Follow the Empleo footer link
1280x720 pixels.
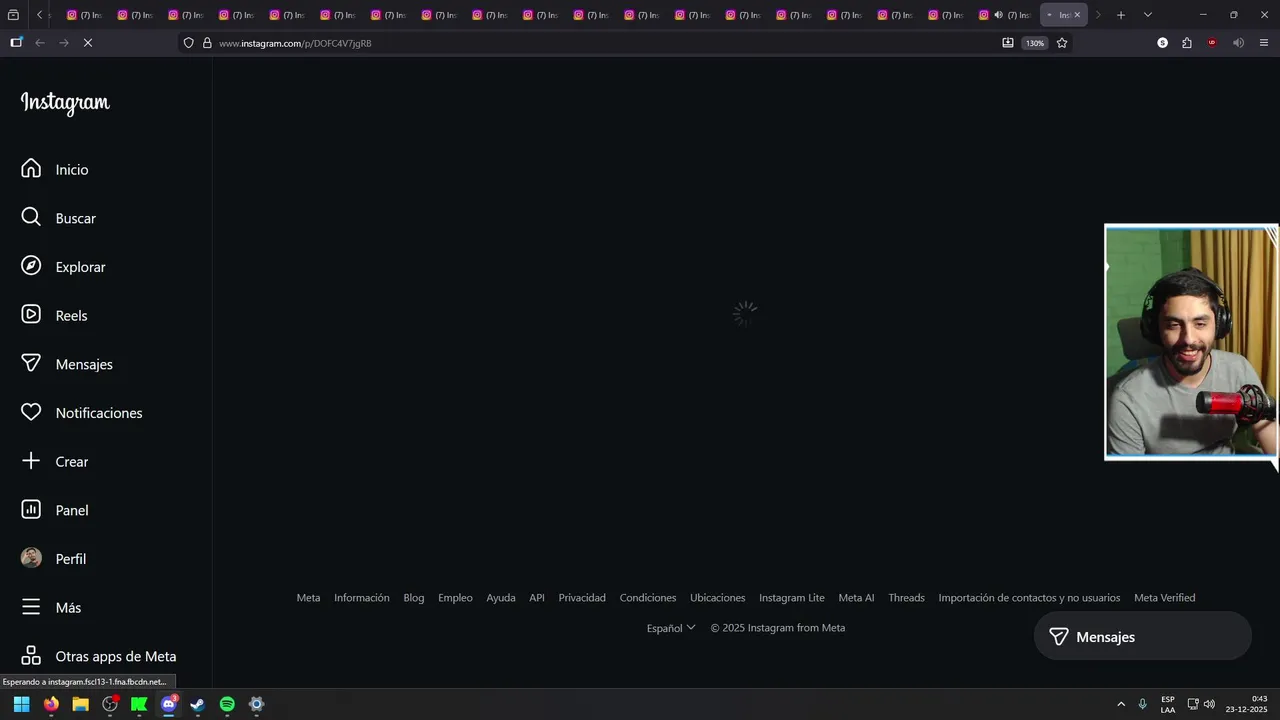pyautogui.click(x=455, y=598)
